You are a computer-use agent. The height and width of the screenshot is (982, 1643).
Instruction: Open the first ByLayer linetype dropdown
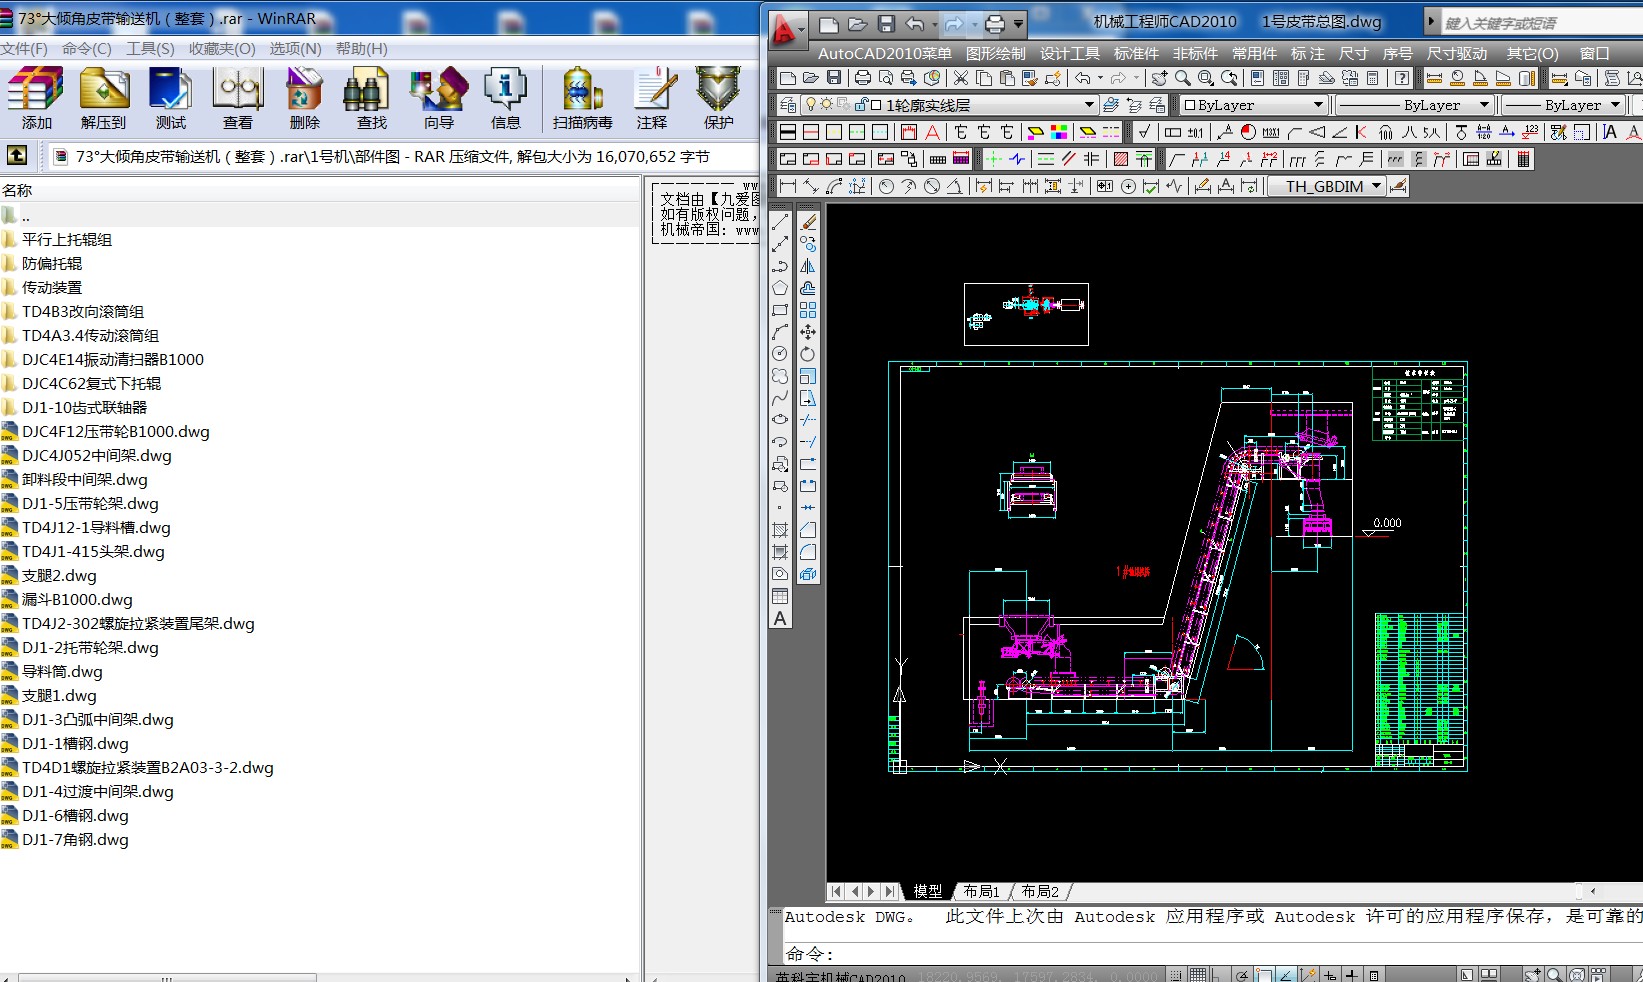[1414, 105]
